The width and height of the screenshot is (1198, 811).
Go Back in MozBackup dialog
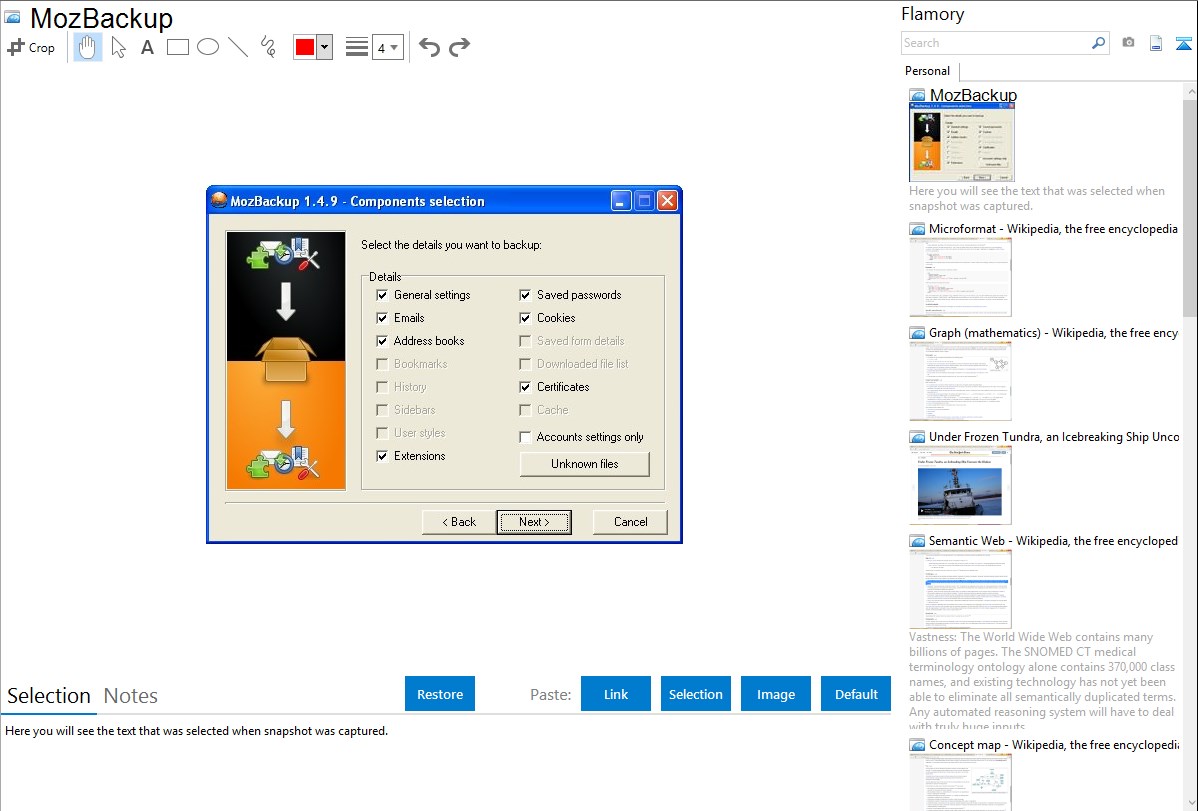click(459, 522)
